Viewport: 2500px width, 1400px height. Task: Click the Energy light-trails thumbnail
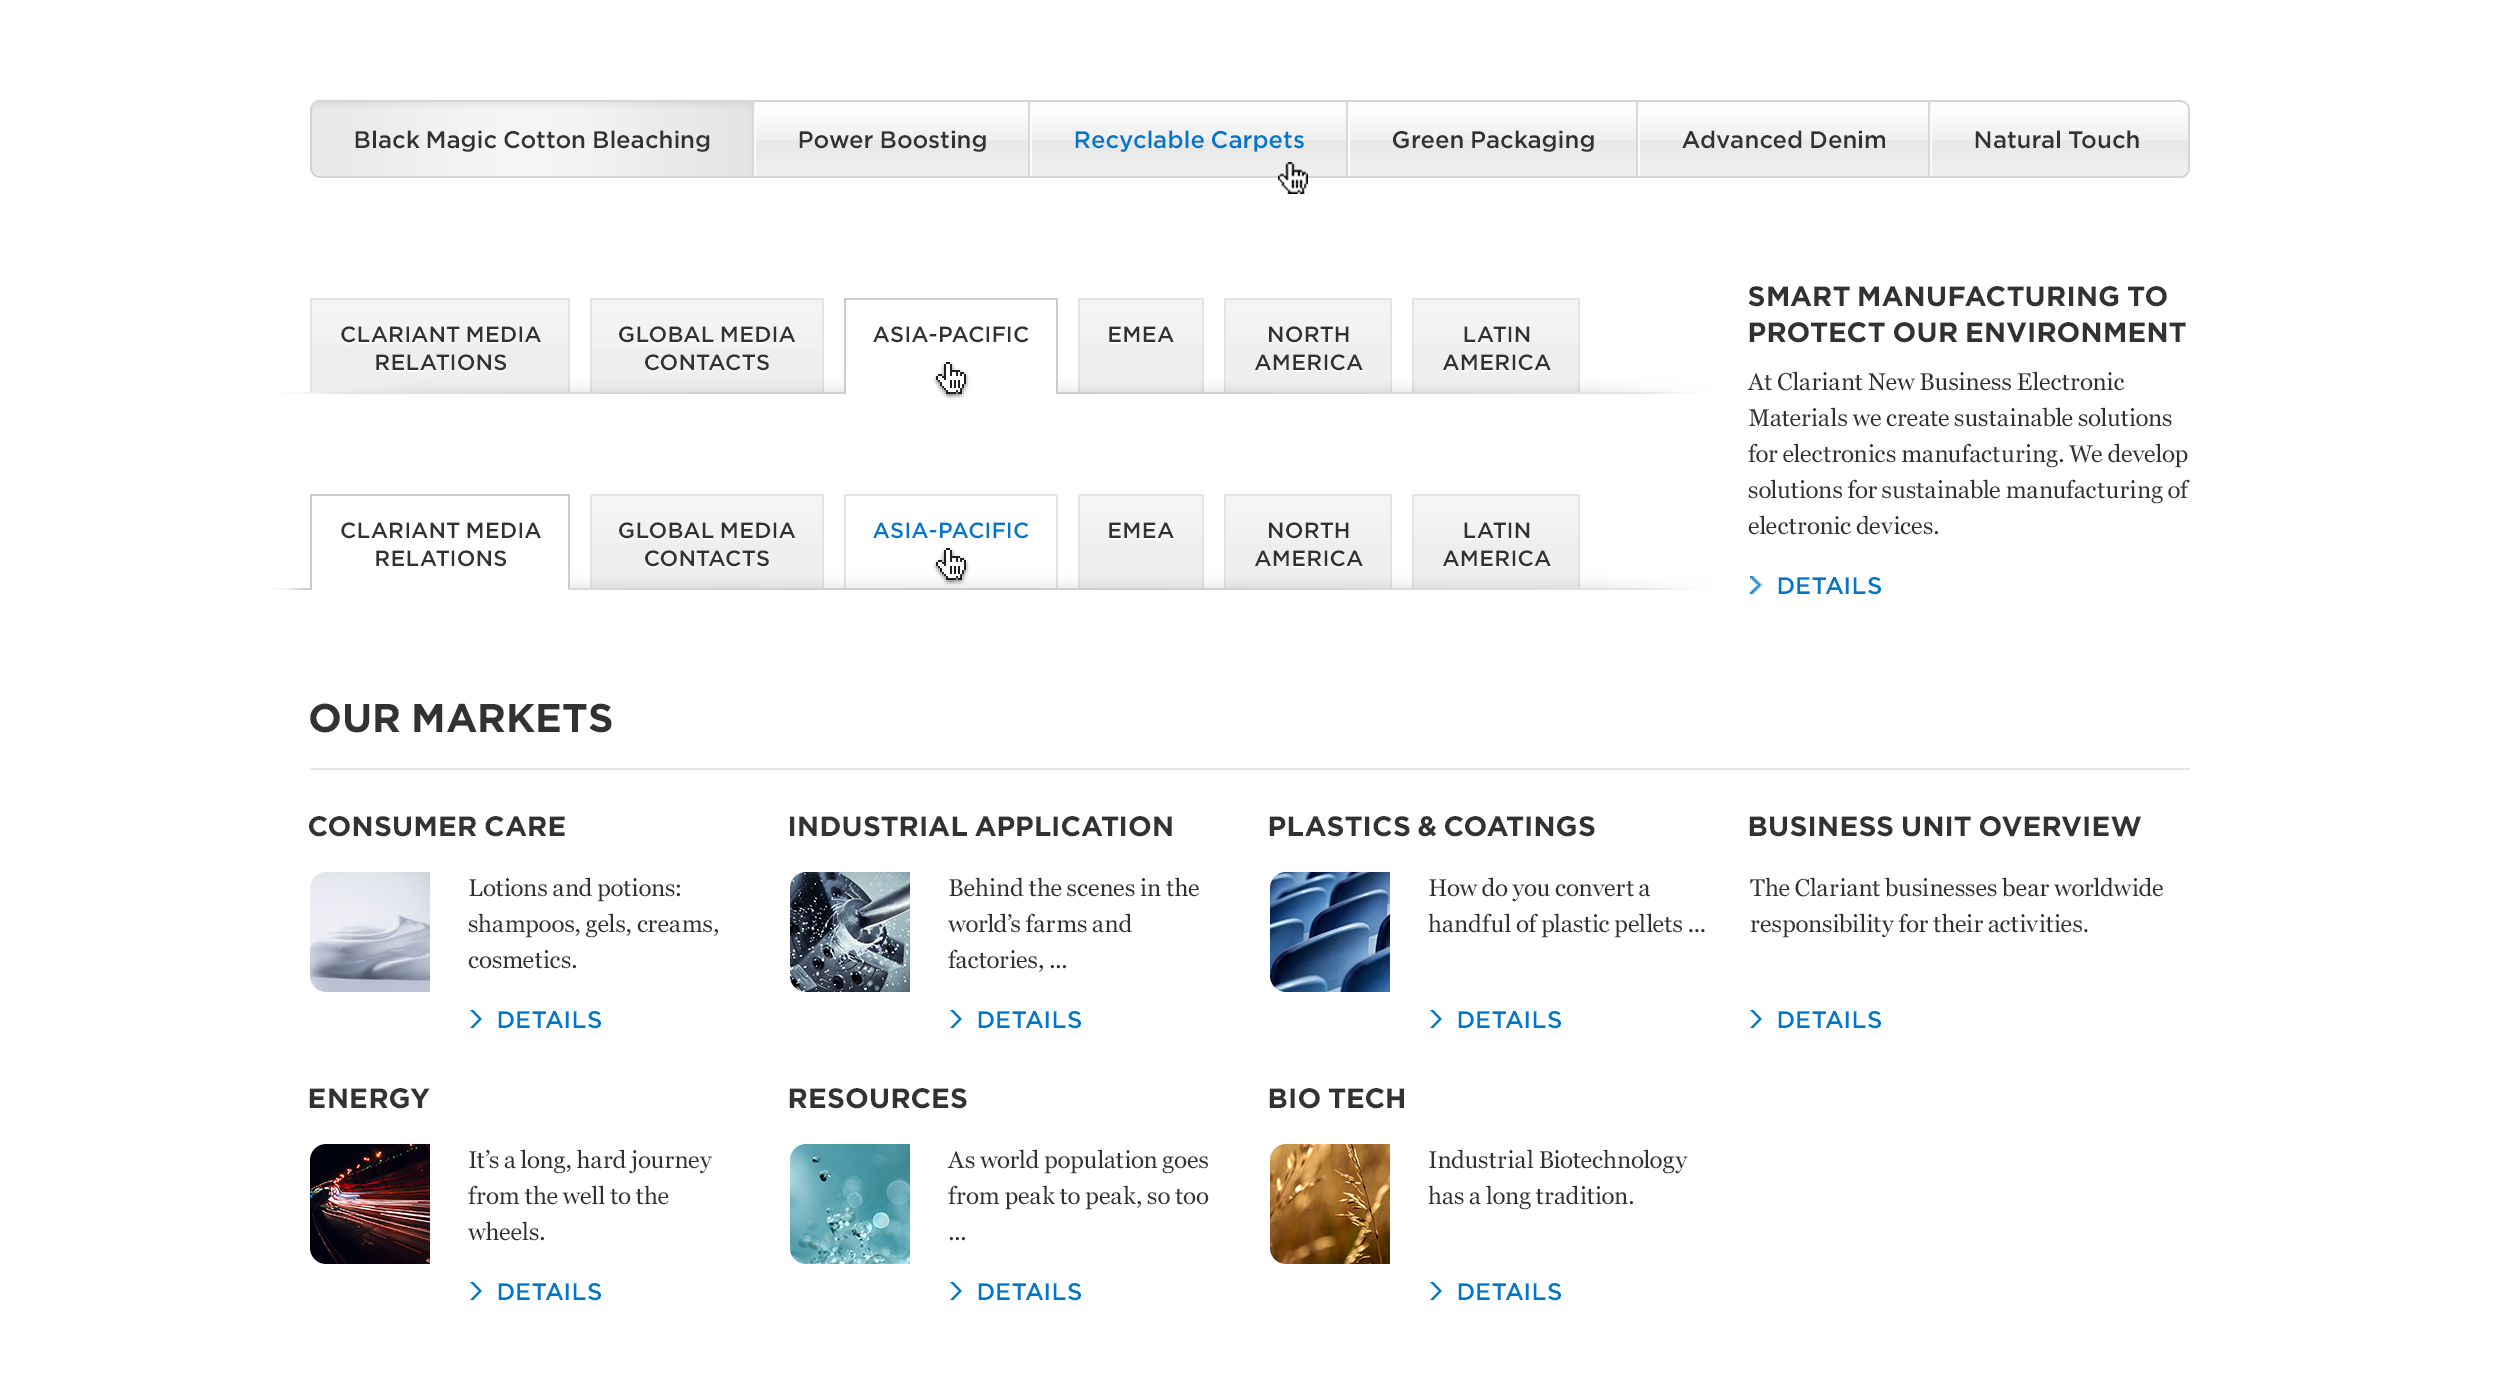coord(370,1204)
